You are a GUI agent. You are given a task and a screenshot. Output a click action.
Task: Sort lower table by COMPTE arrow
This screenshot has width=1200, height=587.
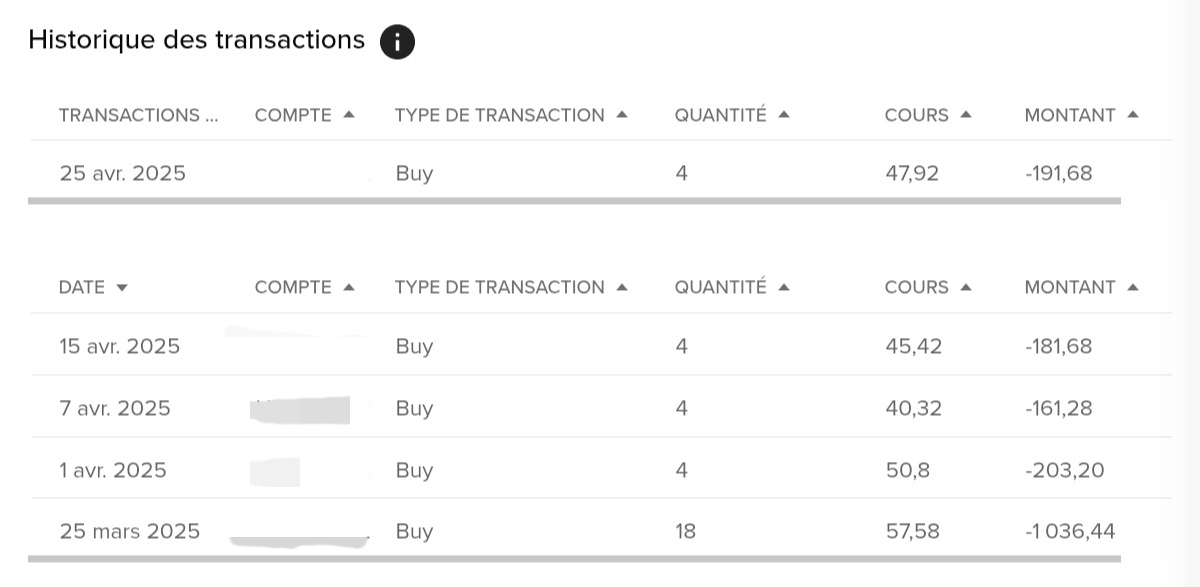349,287
